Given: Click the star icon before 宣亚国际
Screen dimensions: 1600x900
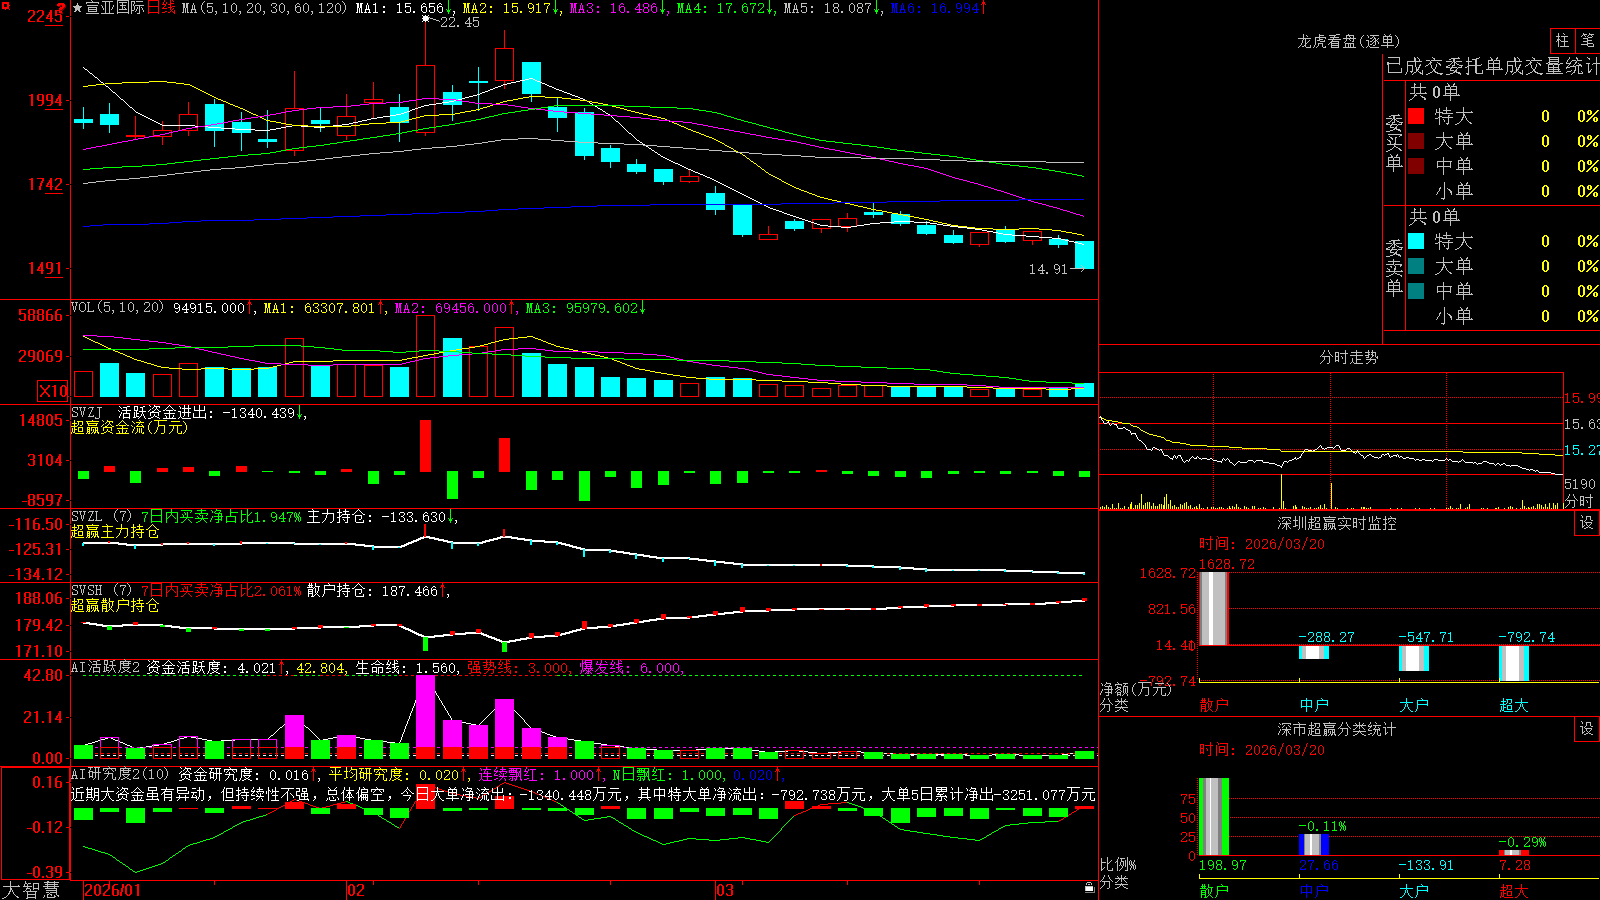Looking at the screenshot, I should point(78,8).
